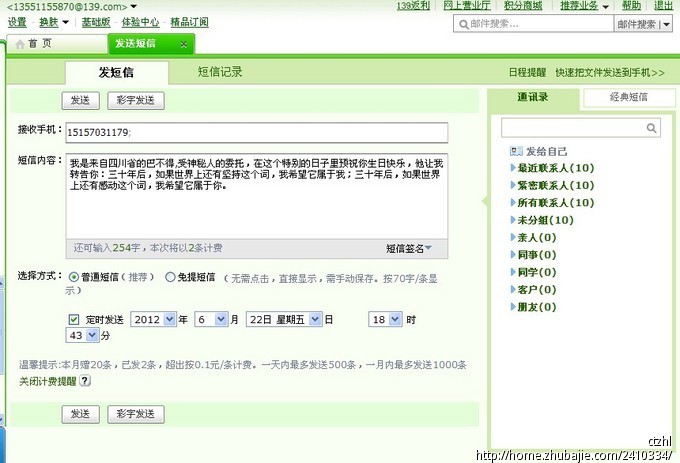Open the 网上营业厅 link
The image size is (680, 463).
click(467, 6)
